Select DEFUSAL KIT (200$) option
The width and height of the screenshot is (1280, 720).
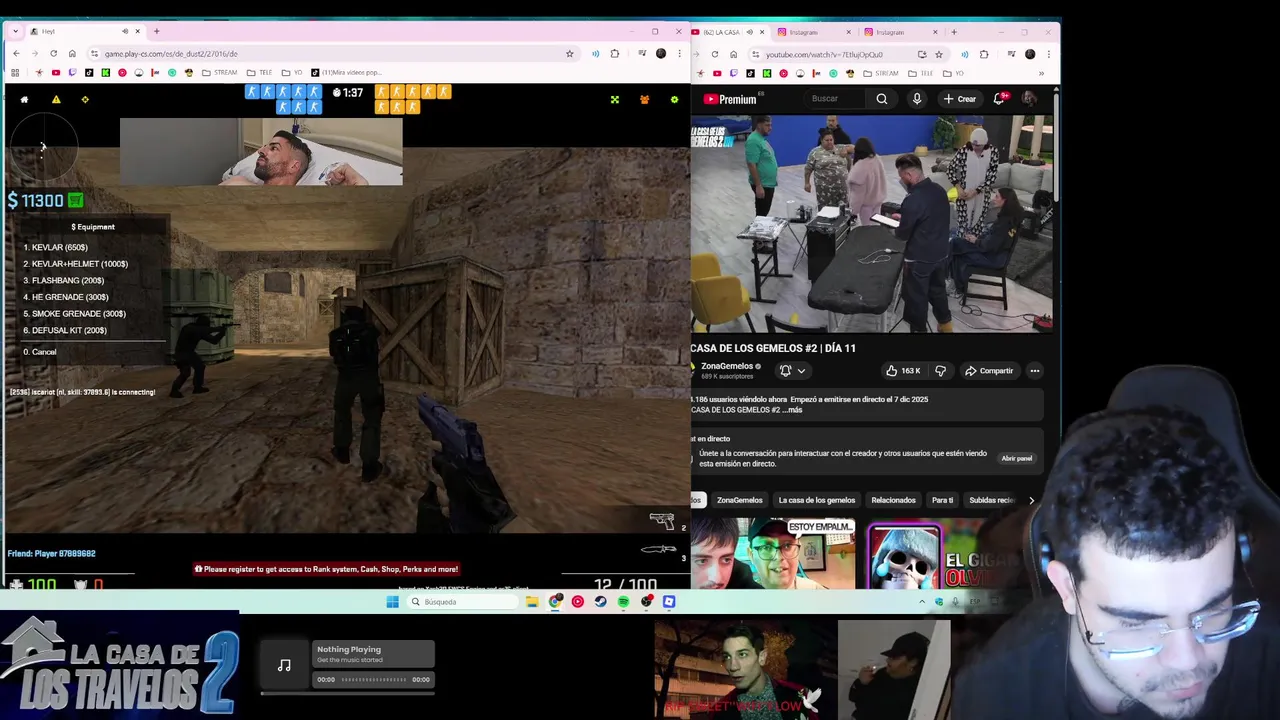coord(65,330)
